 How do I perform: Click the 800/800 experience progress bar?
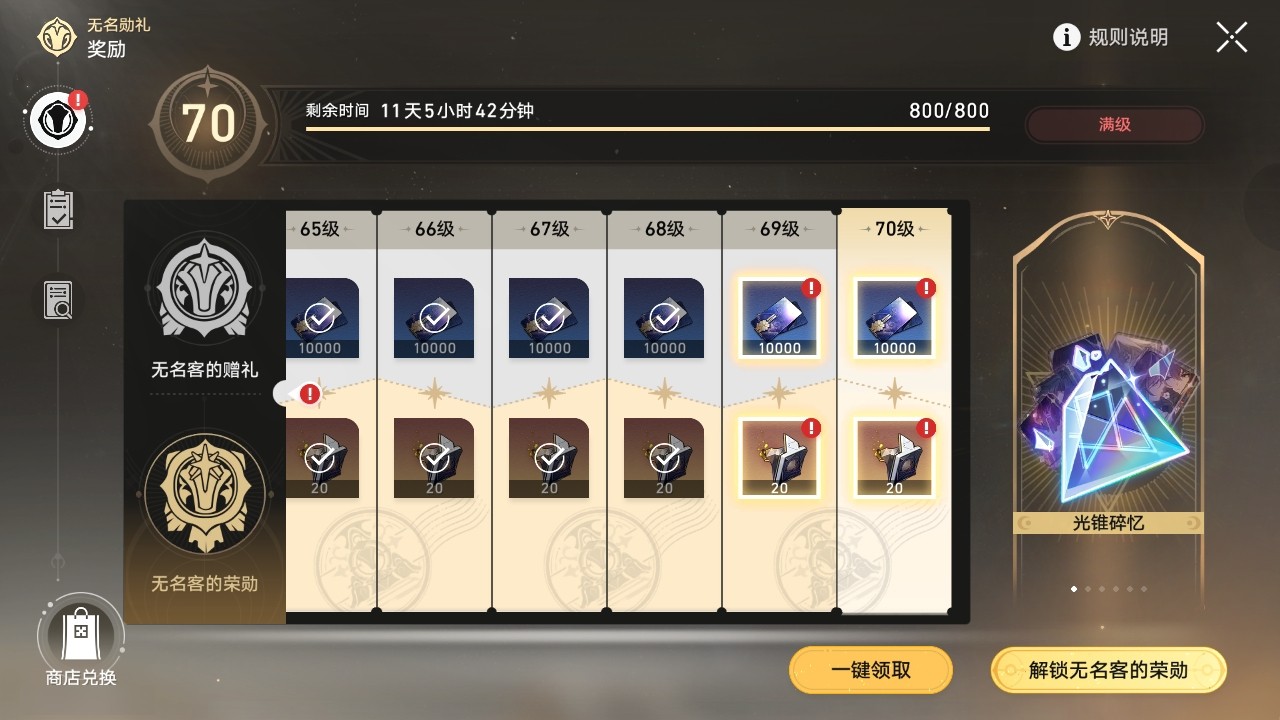point(648,128)
